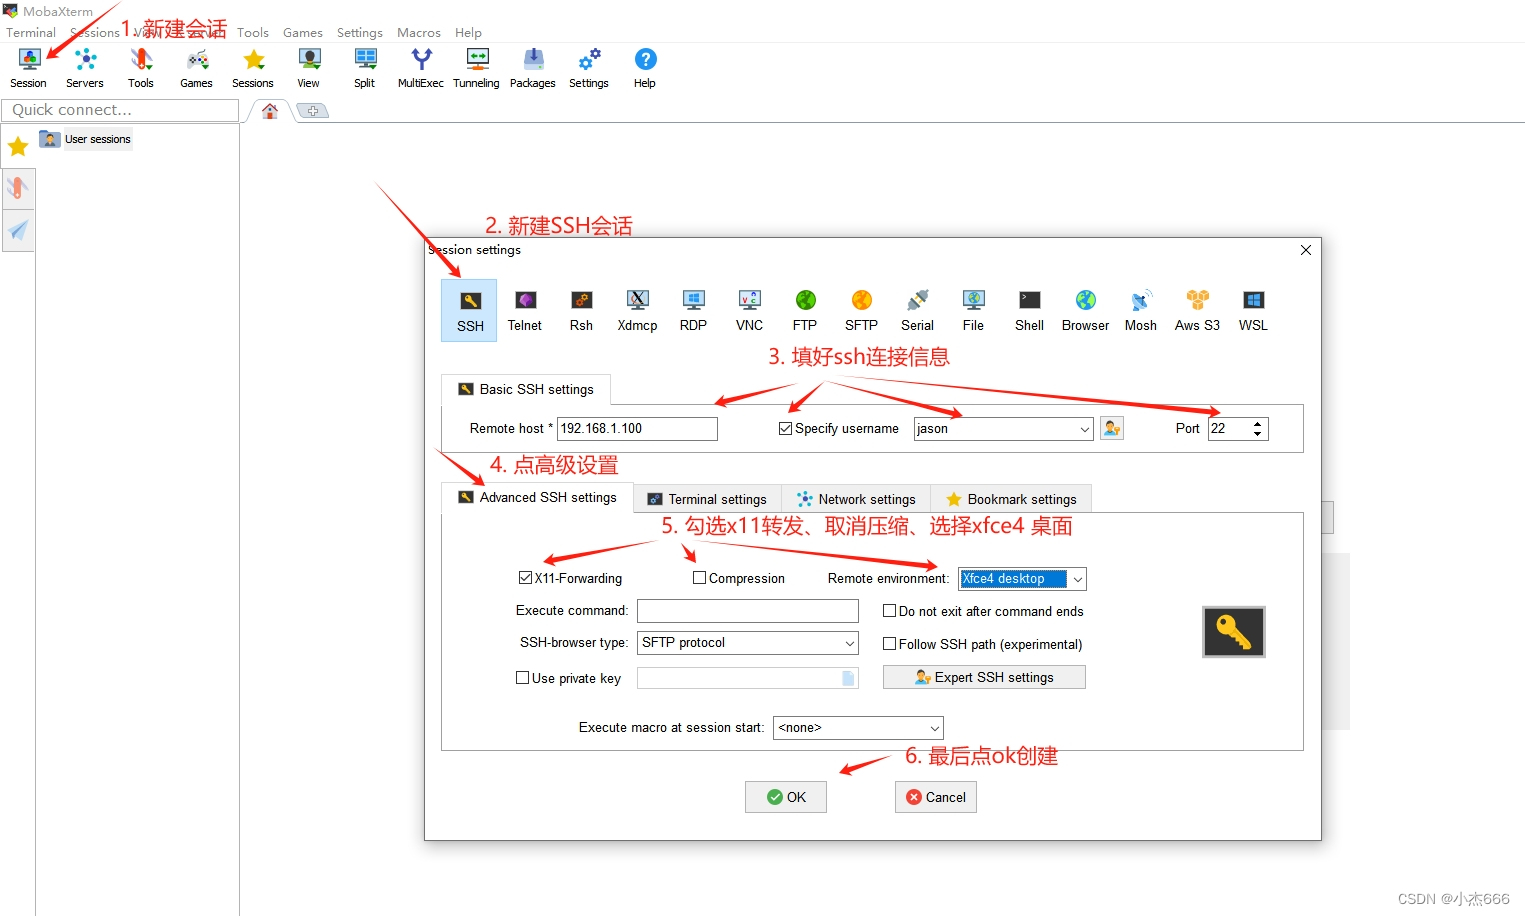Open a new tab with plus button

pos(313,111)
